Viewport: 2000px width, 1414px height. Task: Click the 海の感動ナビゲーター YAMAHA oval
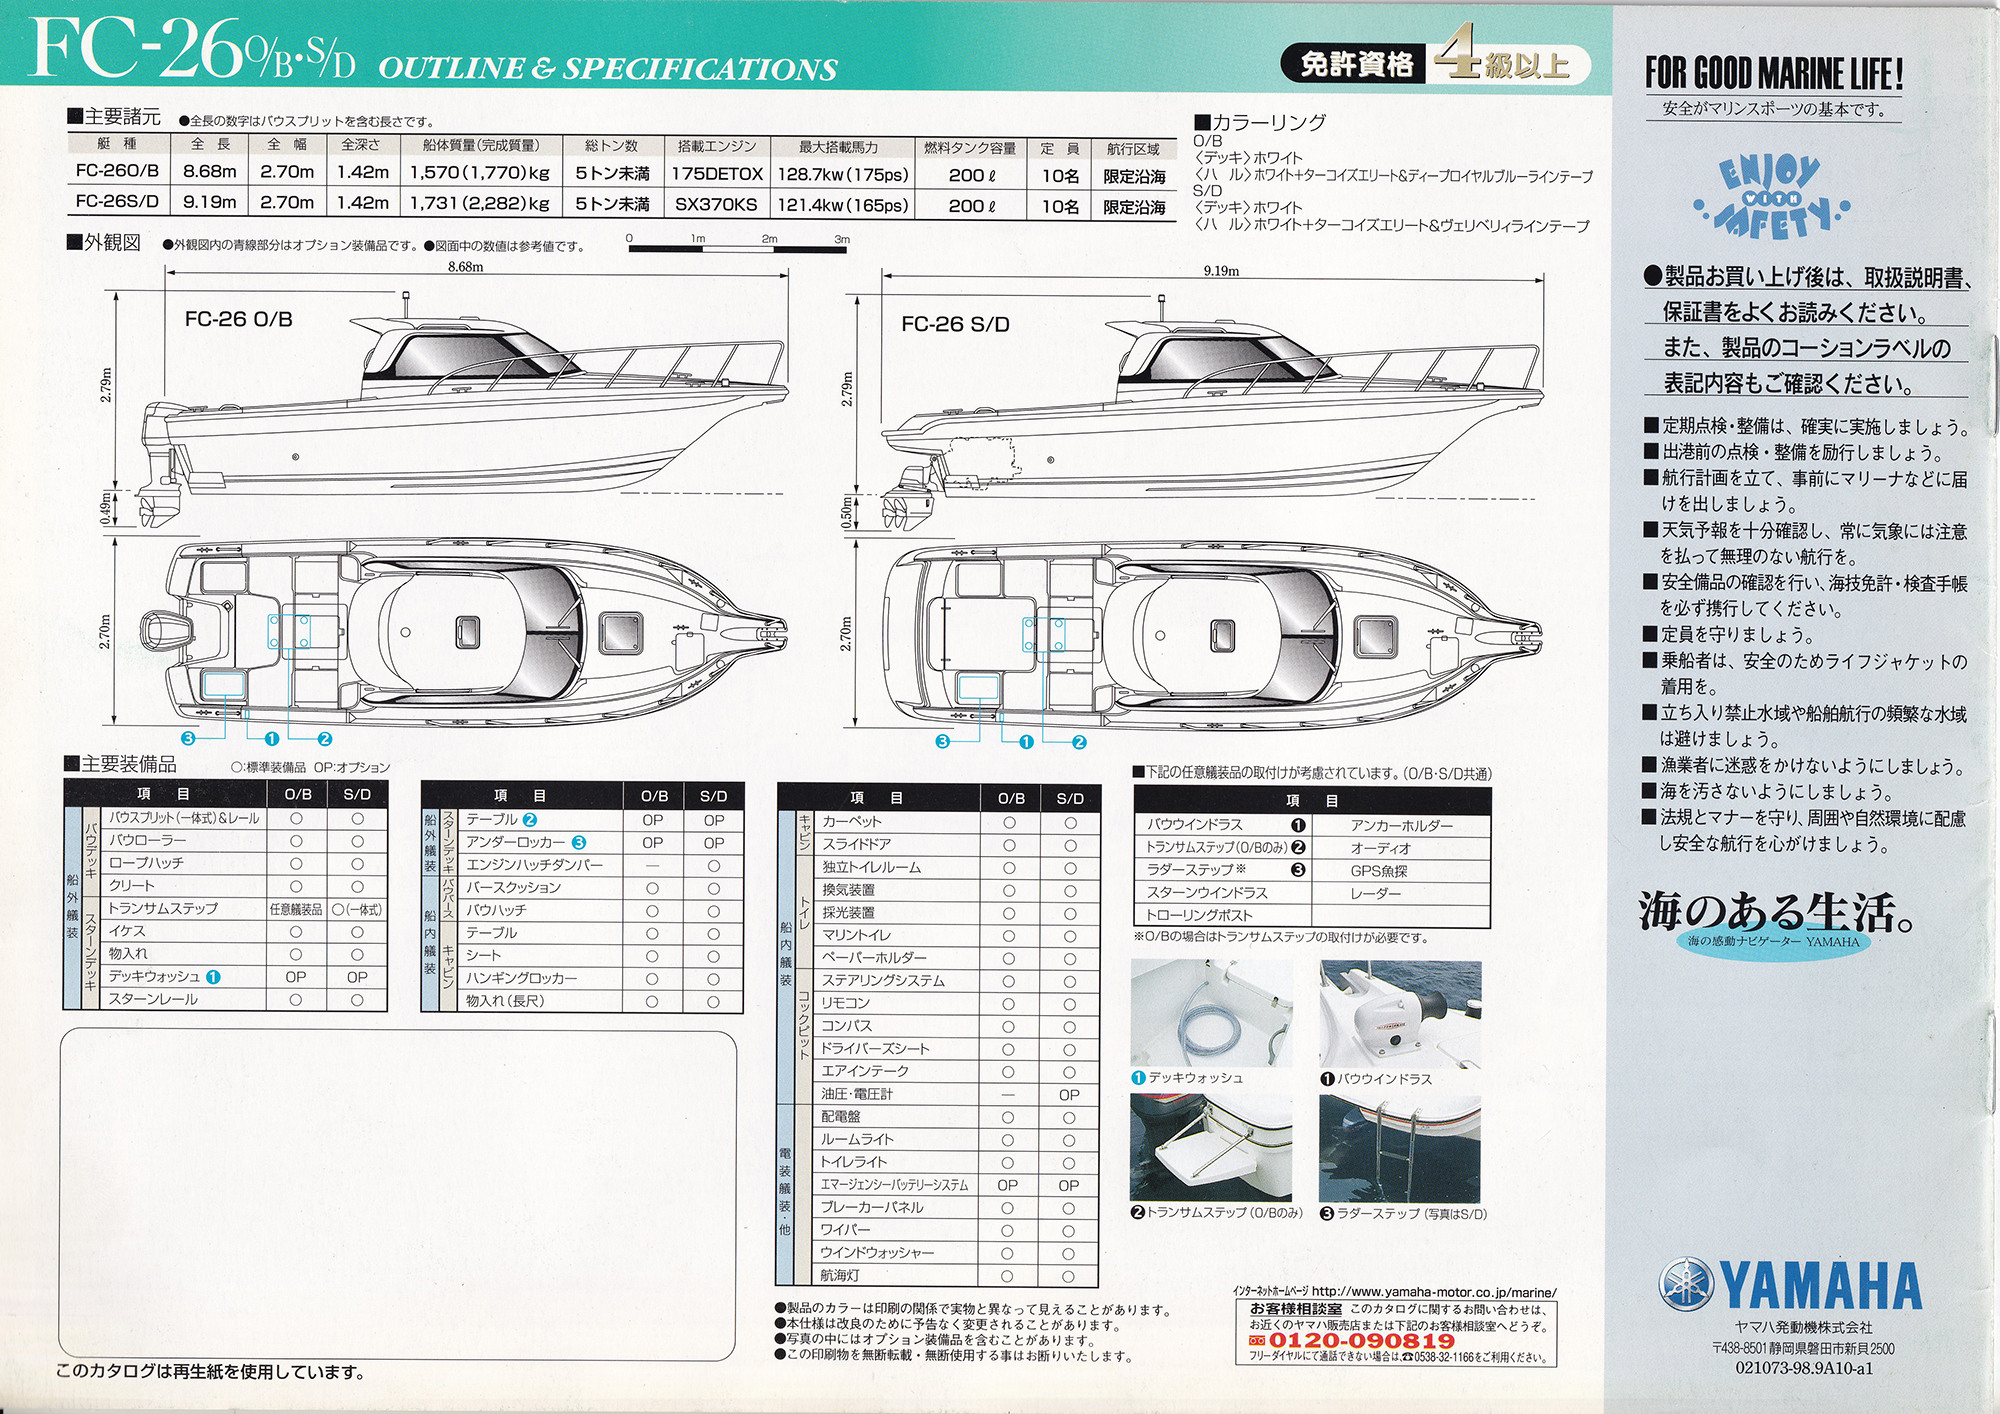(x=1773, y=941)
